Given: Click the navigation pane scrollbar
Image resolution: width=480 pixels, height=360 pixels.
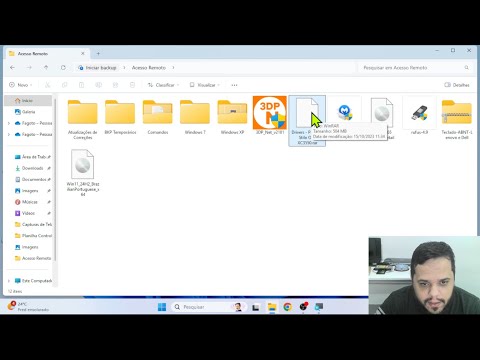Looking at the screenshot, I should click(55, 180).
